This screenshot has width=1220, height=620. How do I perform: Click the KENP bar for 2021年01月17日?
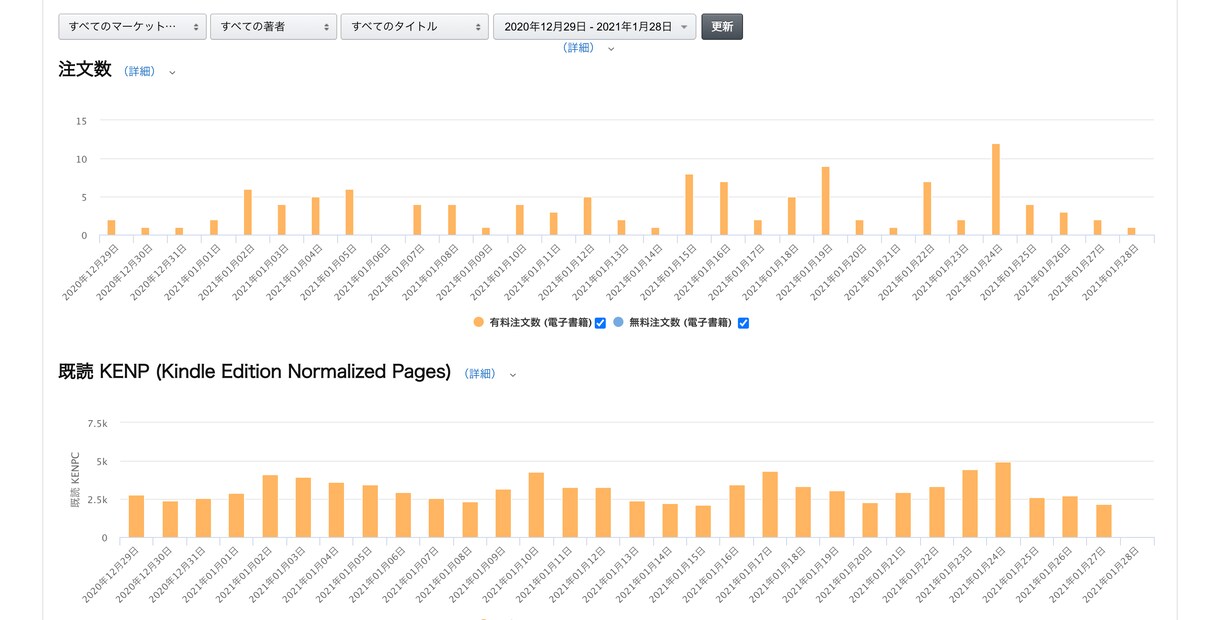click(x=770, y=505)
